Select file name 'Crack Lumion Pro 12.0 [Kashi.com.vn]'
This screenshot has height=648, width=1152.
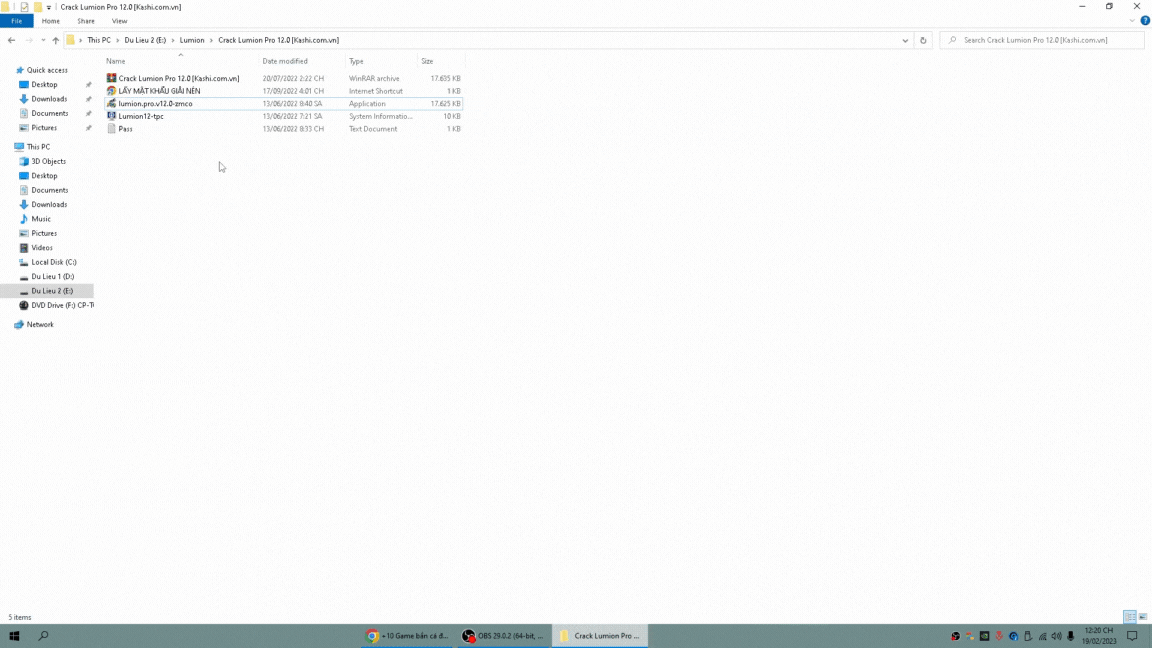[x=179, y=79]
